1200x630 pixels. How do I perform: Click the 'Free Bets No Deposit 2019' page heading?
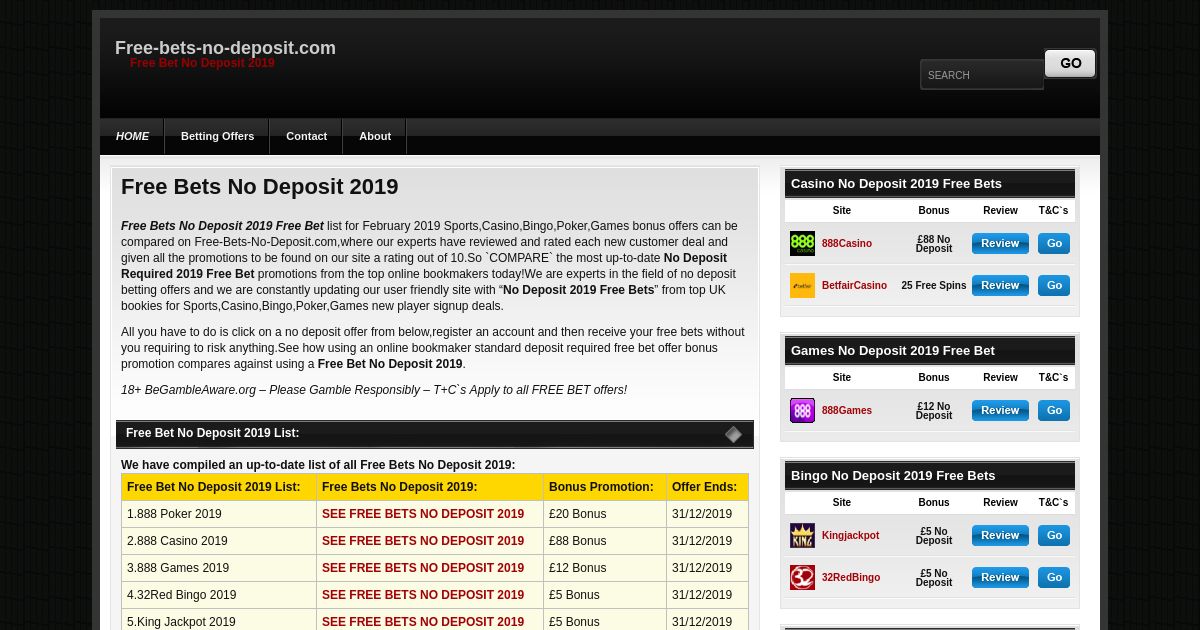[260, 187]
